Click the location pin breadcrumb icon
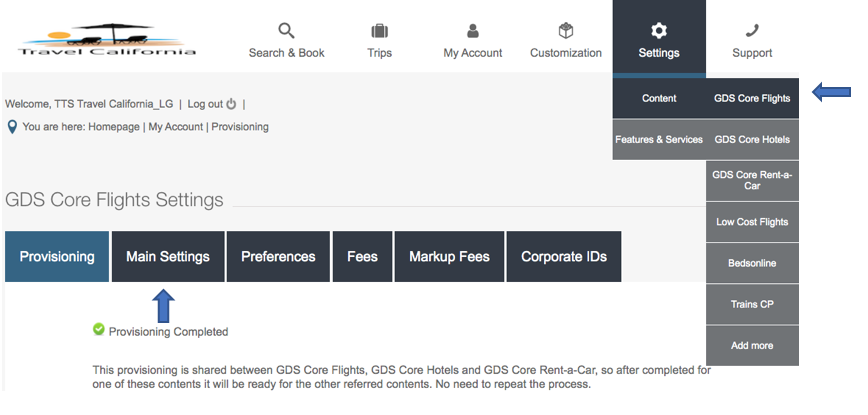 (x=12, y=127)
